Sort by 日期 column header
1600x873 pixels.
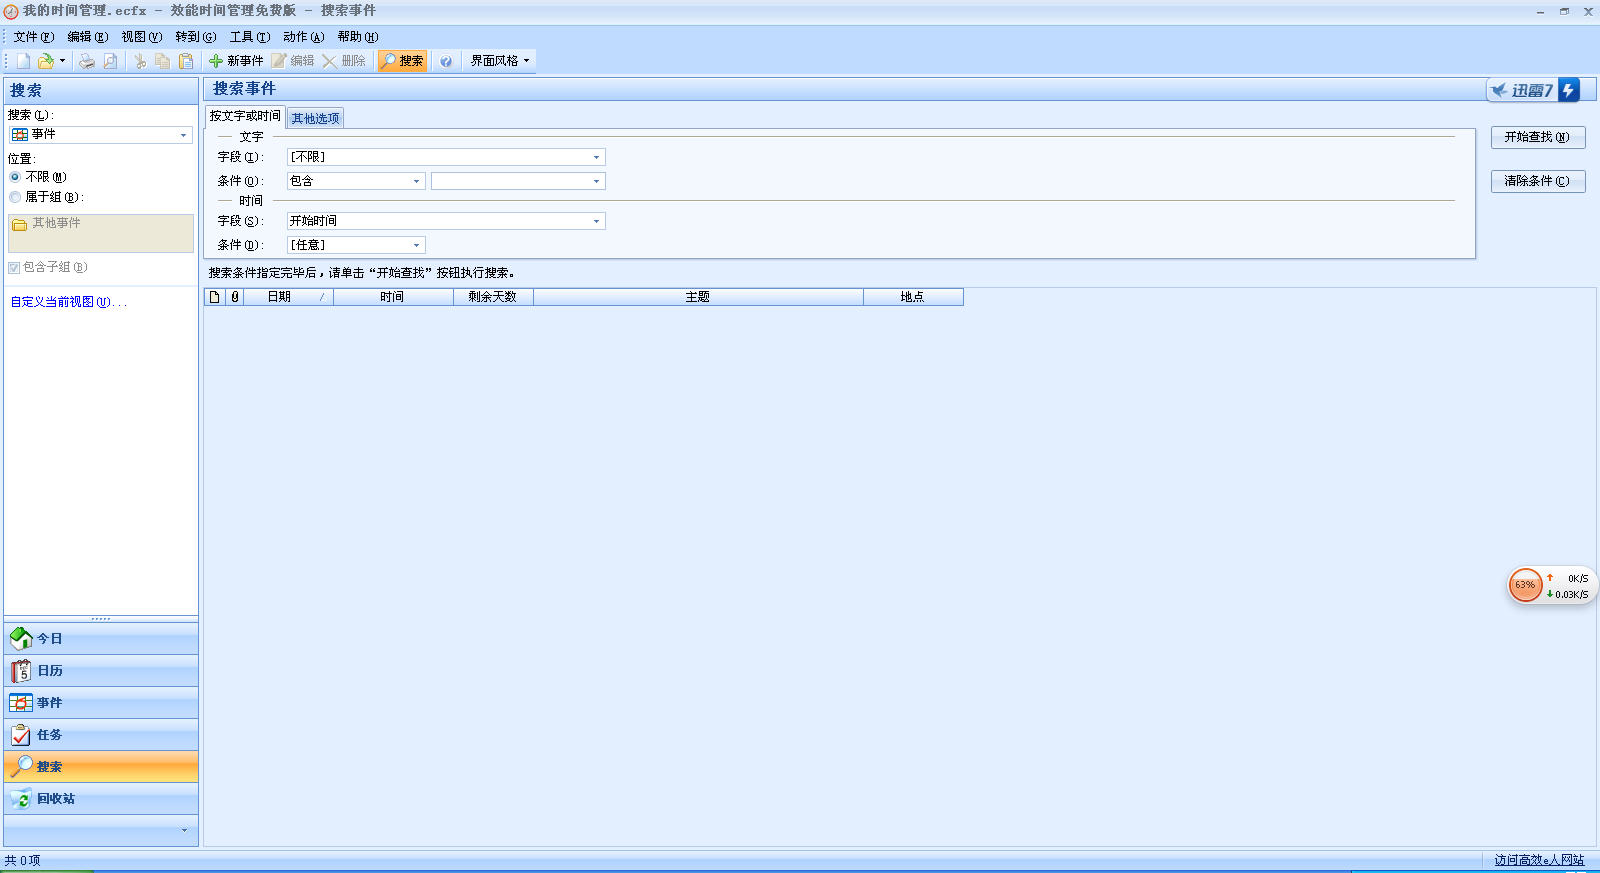289,297
